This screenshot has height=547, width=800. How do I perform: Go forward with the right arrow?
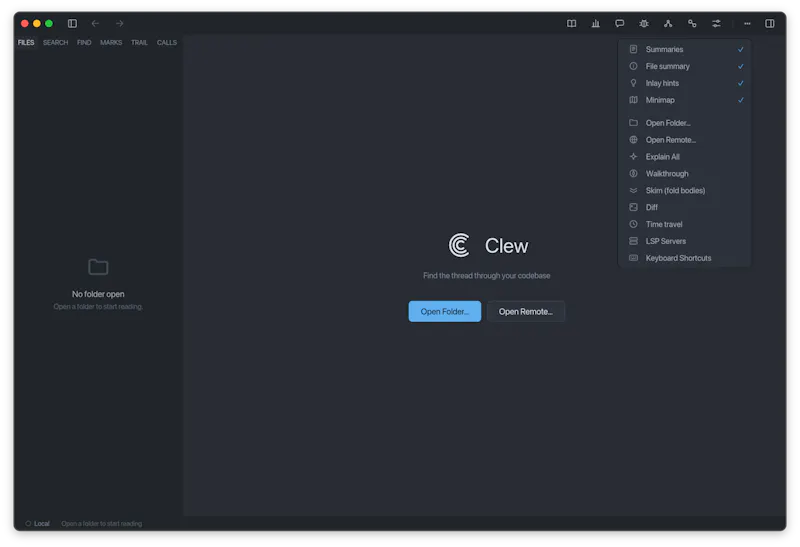[x=119, y=23]
